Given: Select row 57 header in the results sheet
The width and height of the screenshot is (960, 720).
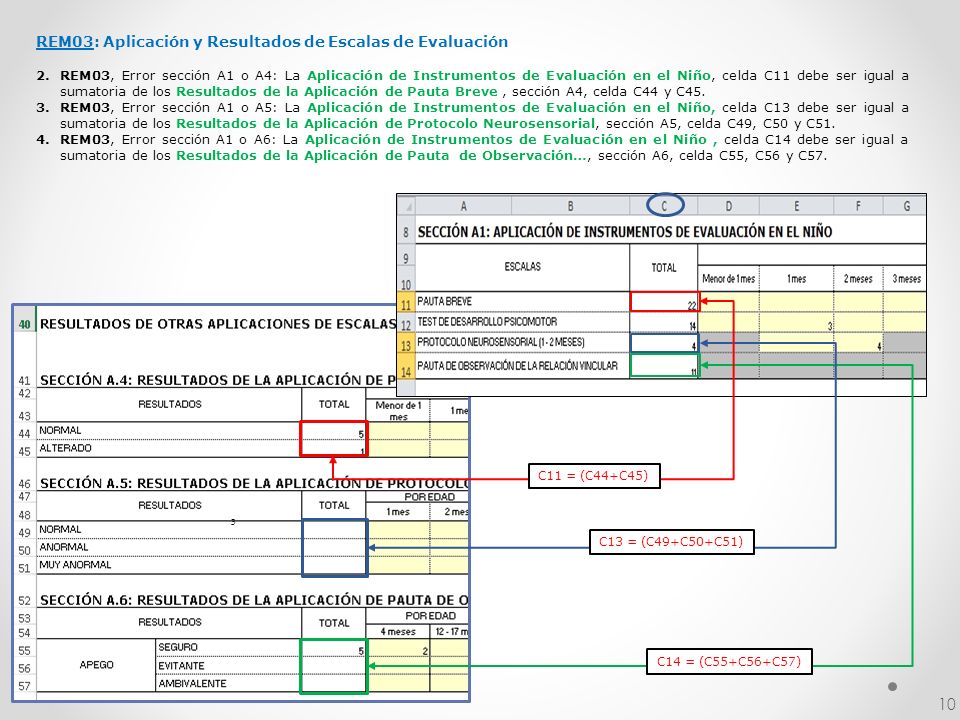Looking at the screenshot, I should point(24,686).
